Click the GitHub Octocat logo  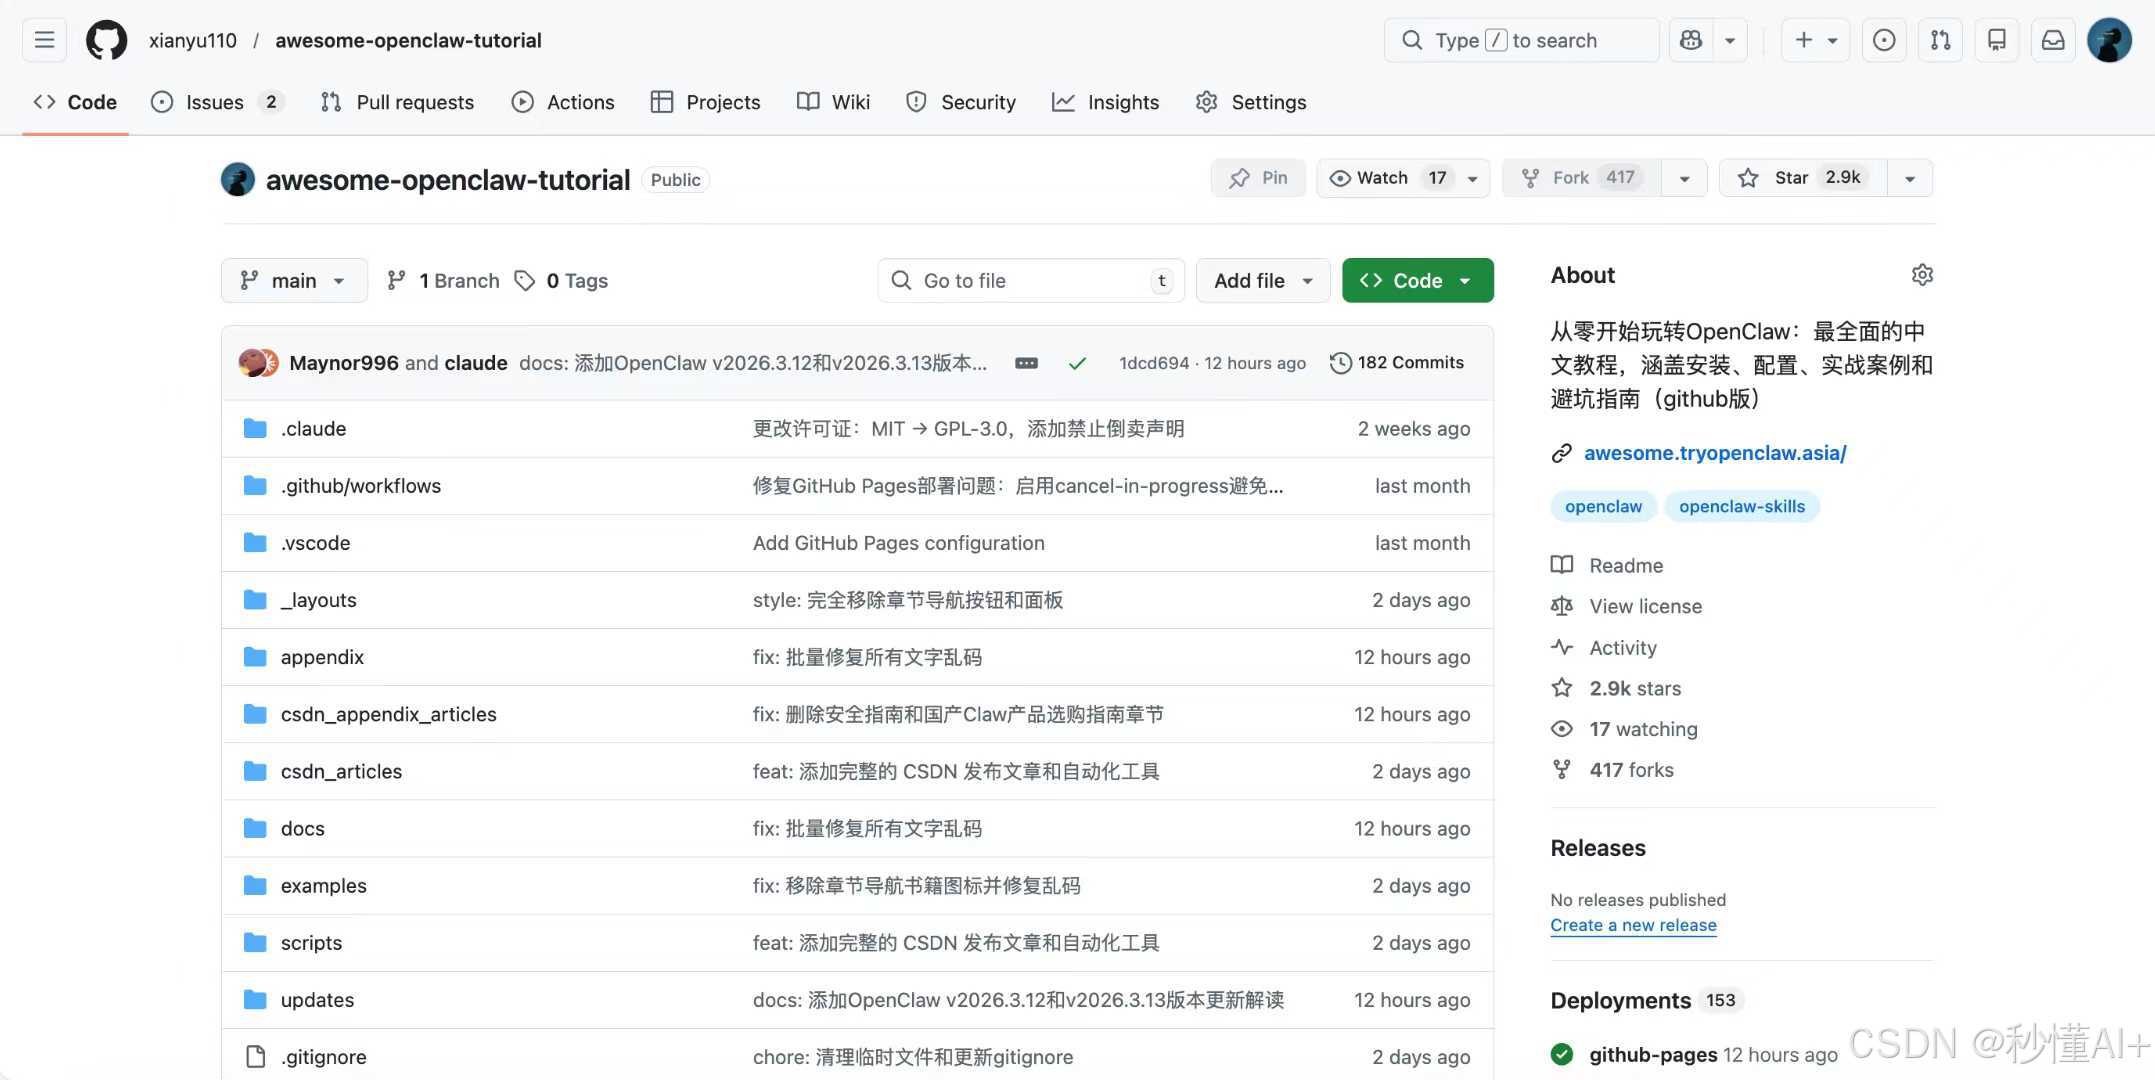pyautogui.click(x=106, y=41)
